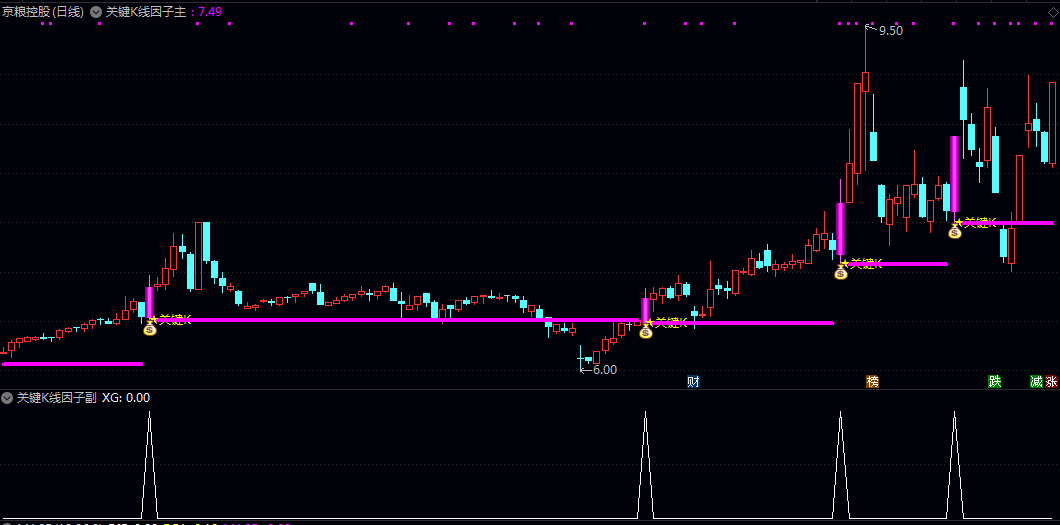The image size is (1060, 525).
Task: Open the orange 榜 event marker
Action: coord(873,382)
